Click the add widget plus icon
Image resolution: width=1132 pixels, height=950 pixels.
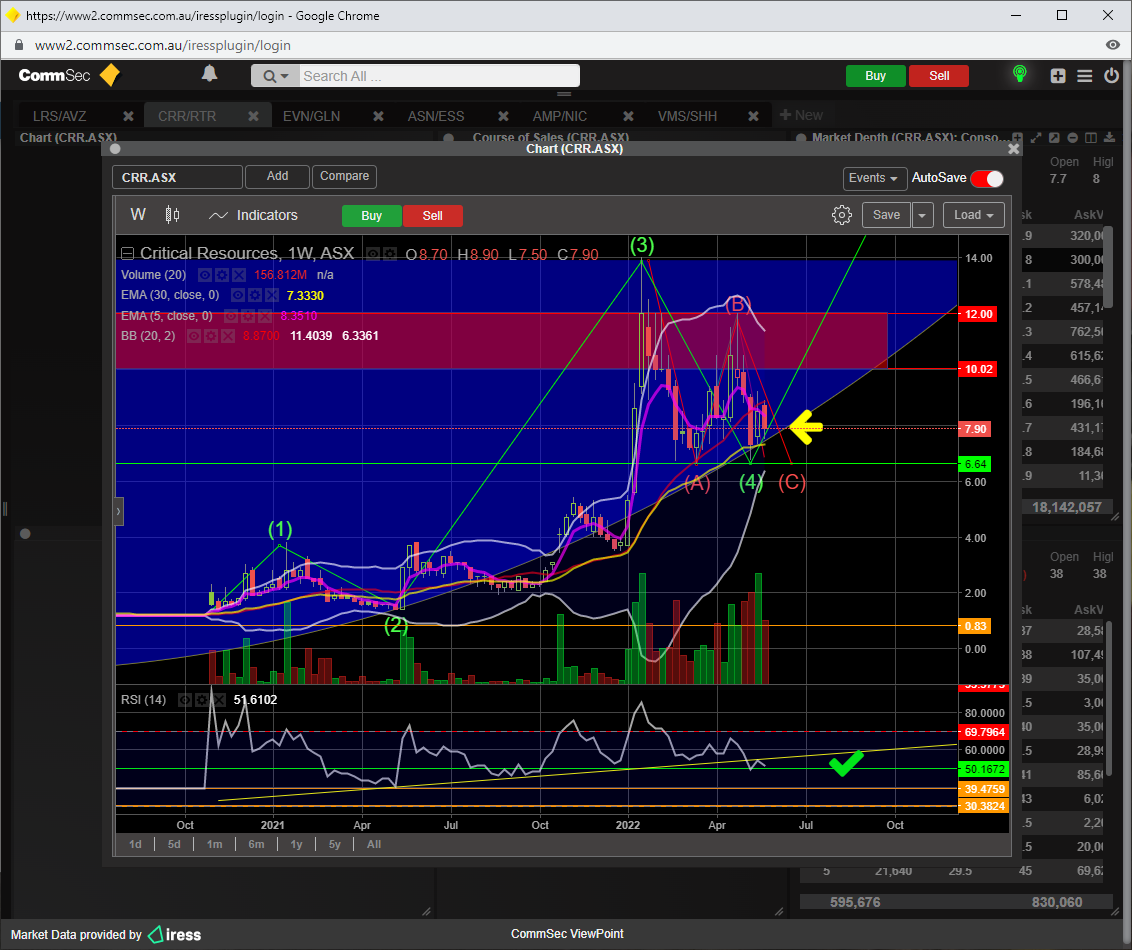pyautogui.click(x=1058, y=76)
